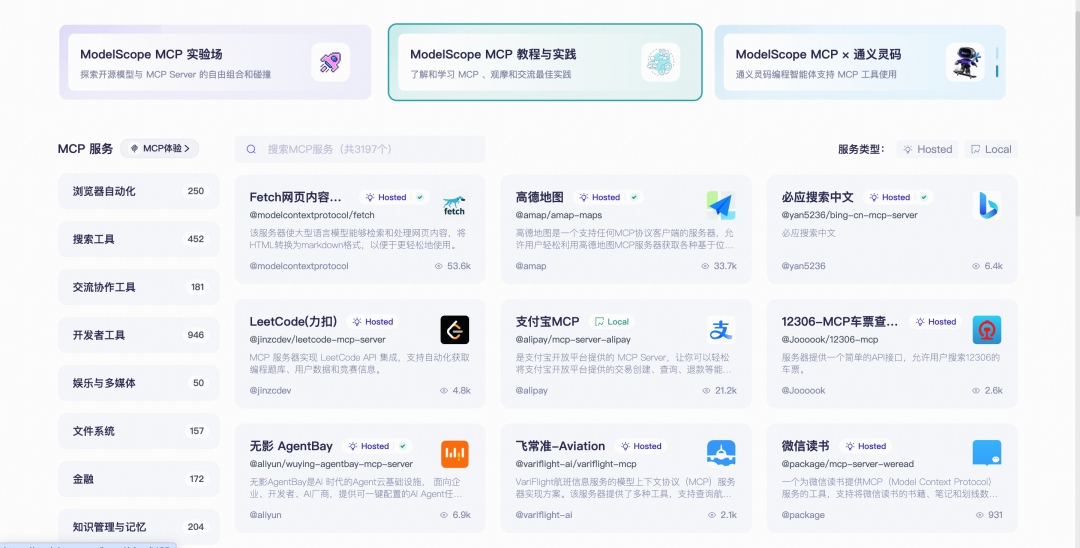Click the 微信读书 blue chat logo

[986, 454]
